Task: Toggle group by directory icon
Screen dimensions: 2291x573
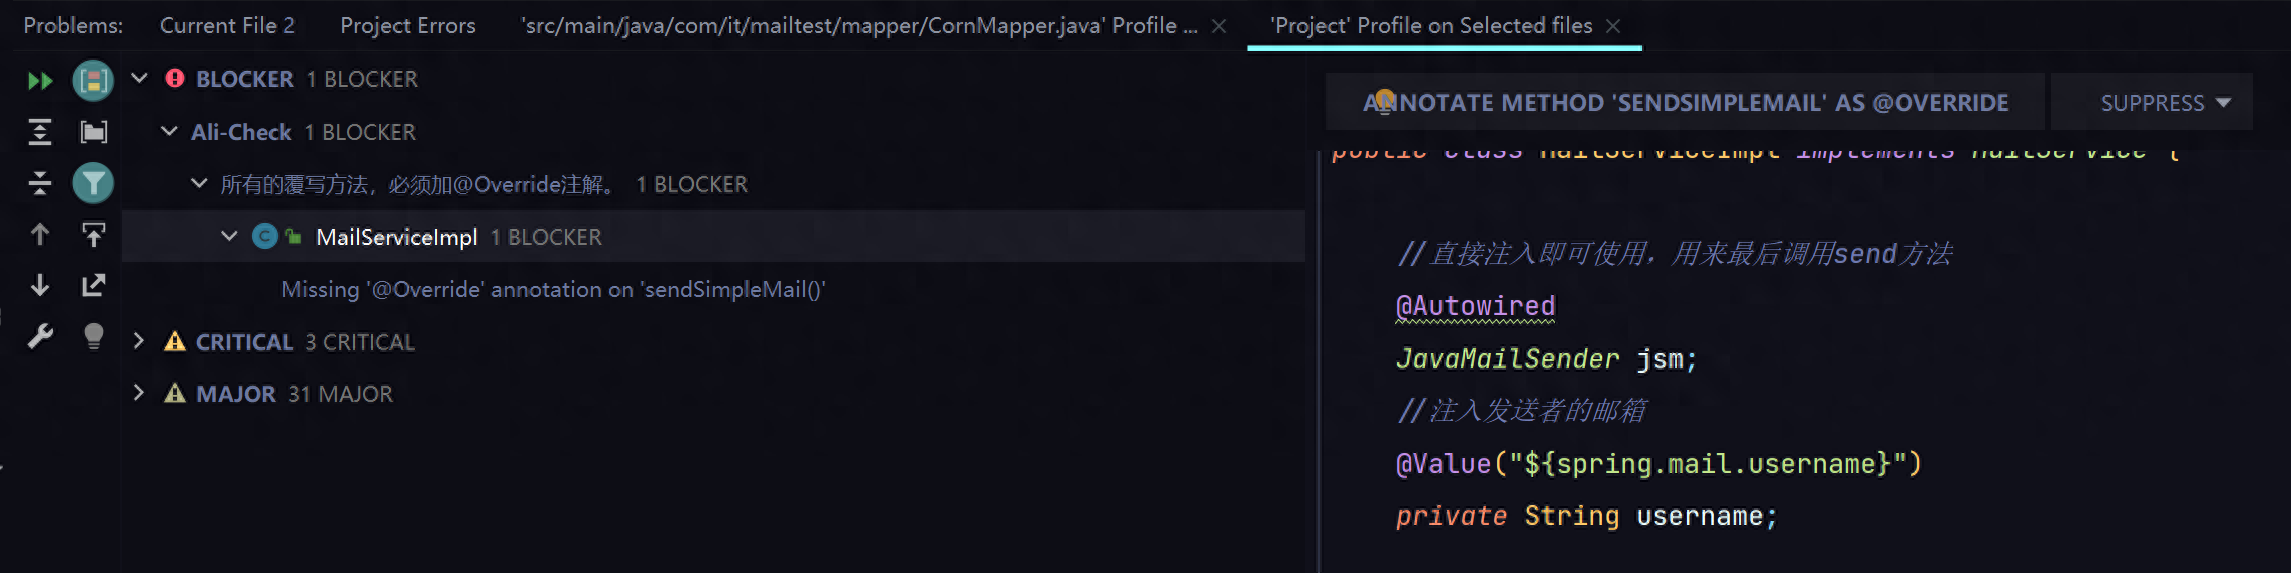Action: coord(93,132)
